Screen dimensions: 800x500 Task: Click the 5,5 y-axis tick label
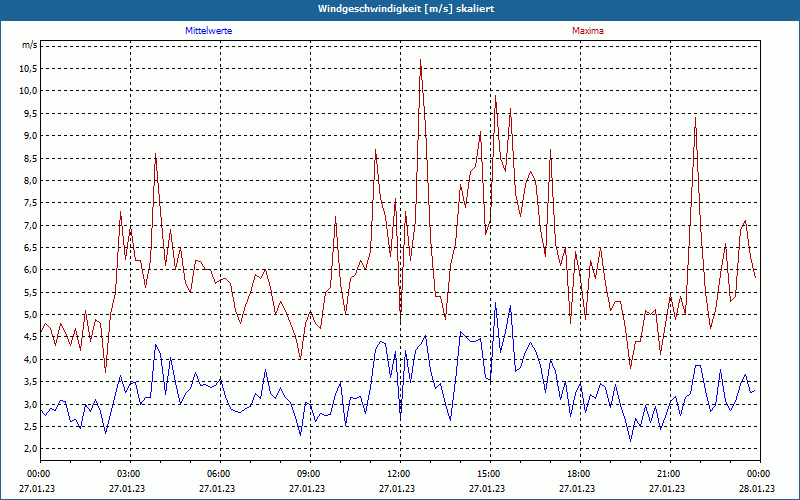point(30,292)
